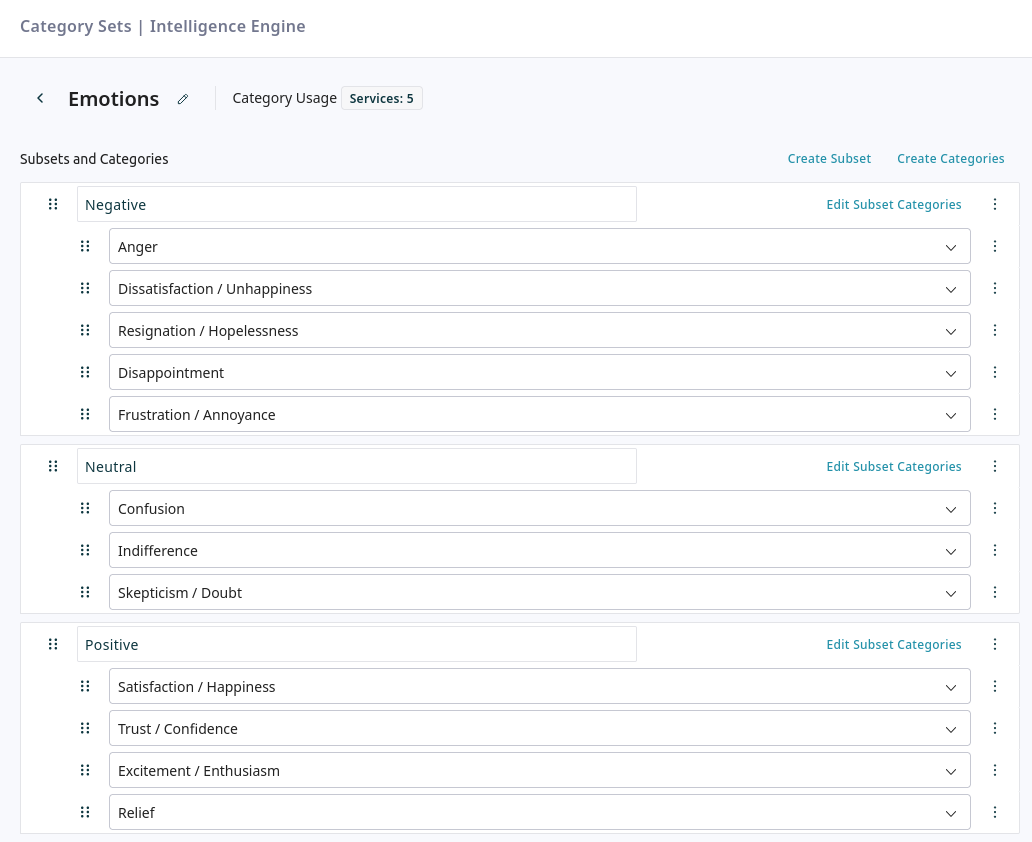1032x842 pixels.
Task: Click the pencil icon to rename Emotions
Action: click(183, 99)
